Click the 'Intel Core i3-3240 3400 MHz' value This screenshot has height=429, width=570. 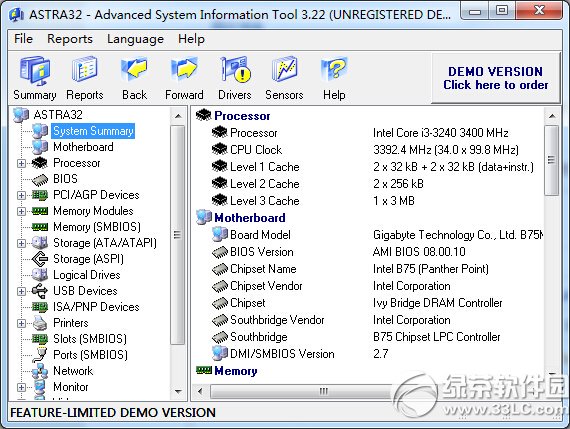[x=441, y=133]
